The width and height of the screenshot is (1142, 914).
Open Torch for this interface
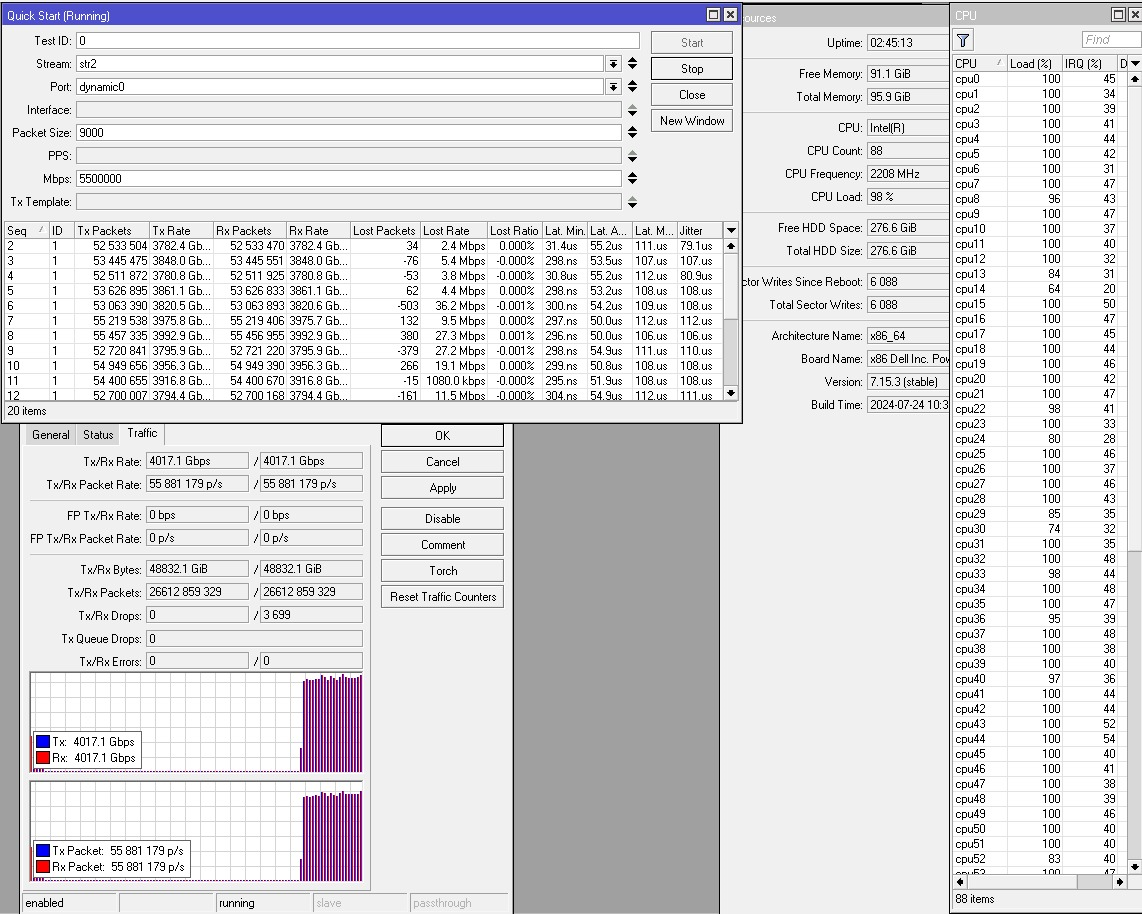point(442,571)
